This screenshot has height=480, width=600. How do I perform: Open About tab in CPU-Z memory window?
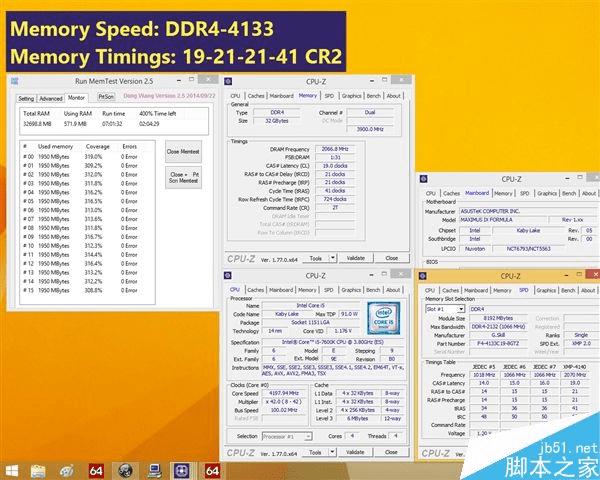click(393, 96)
